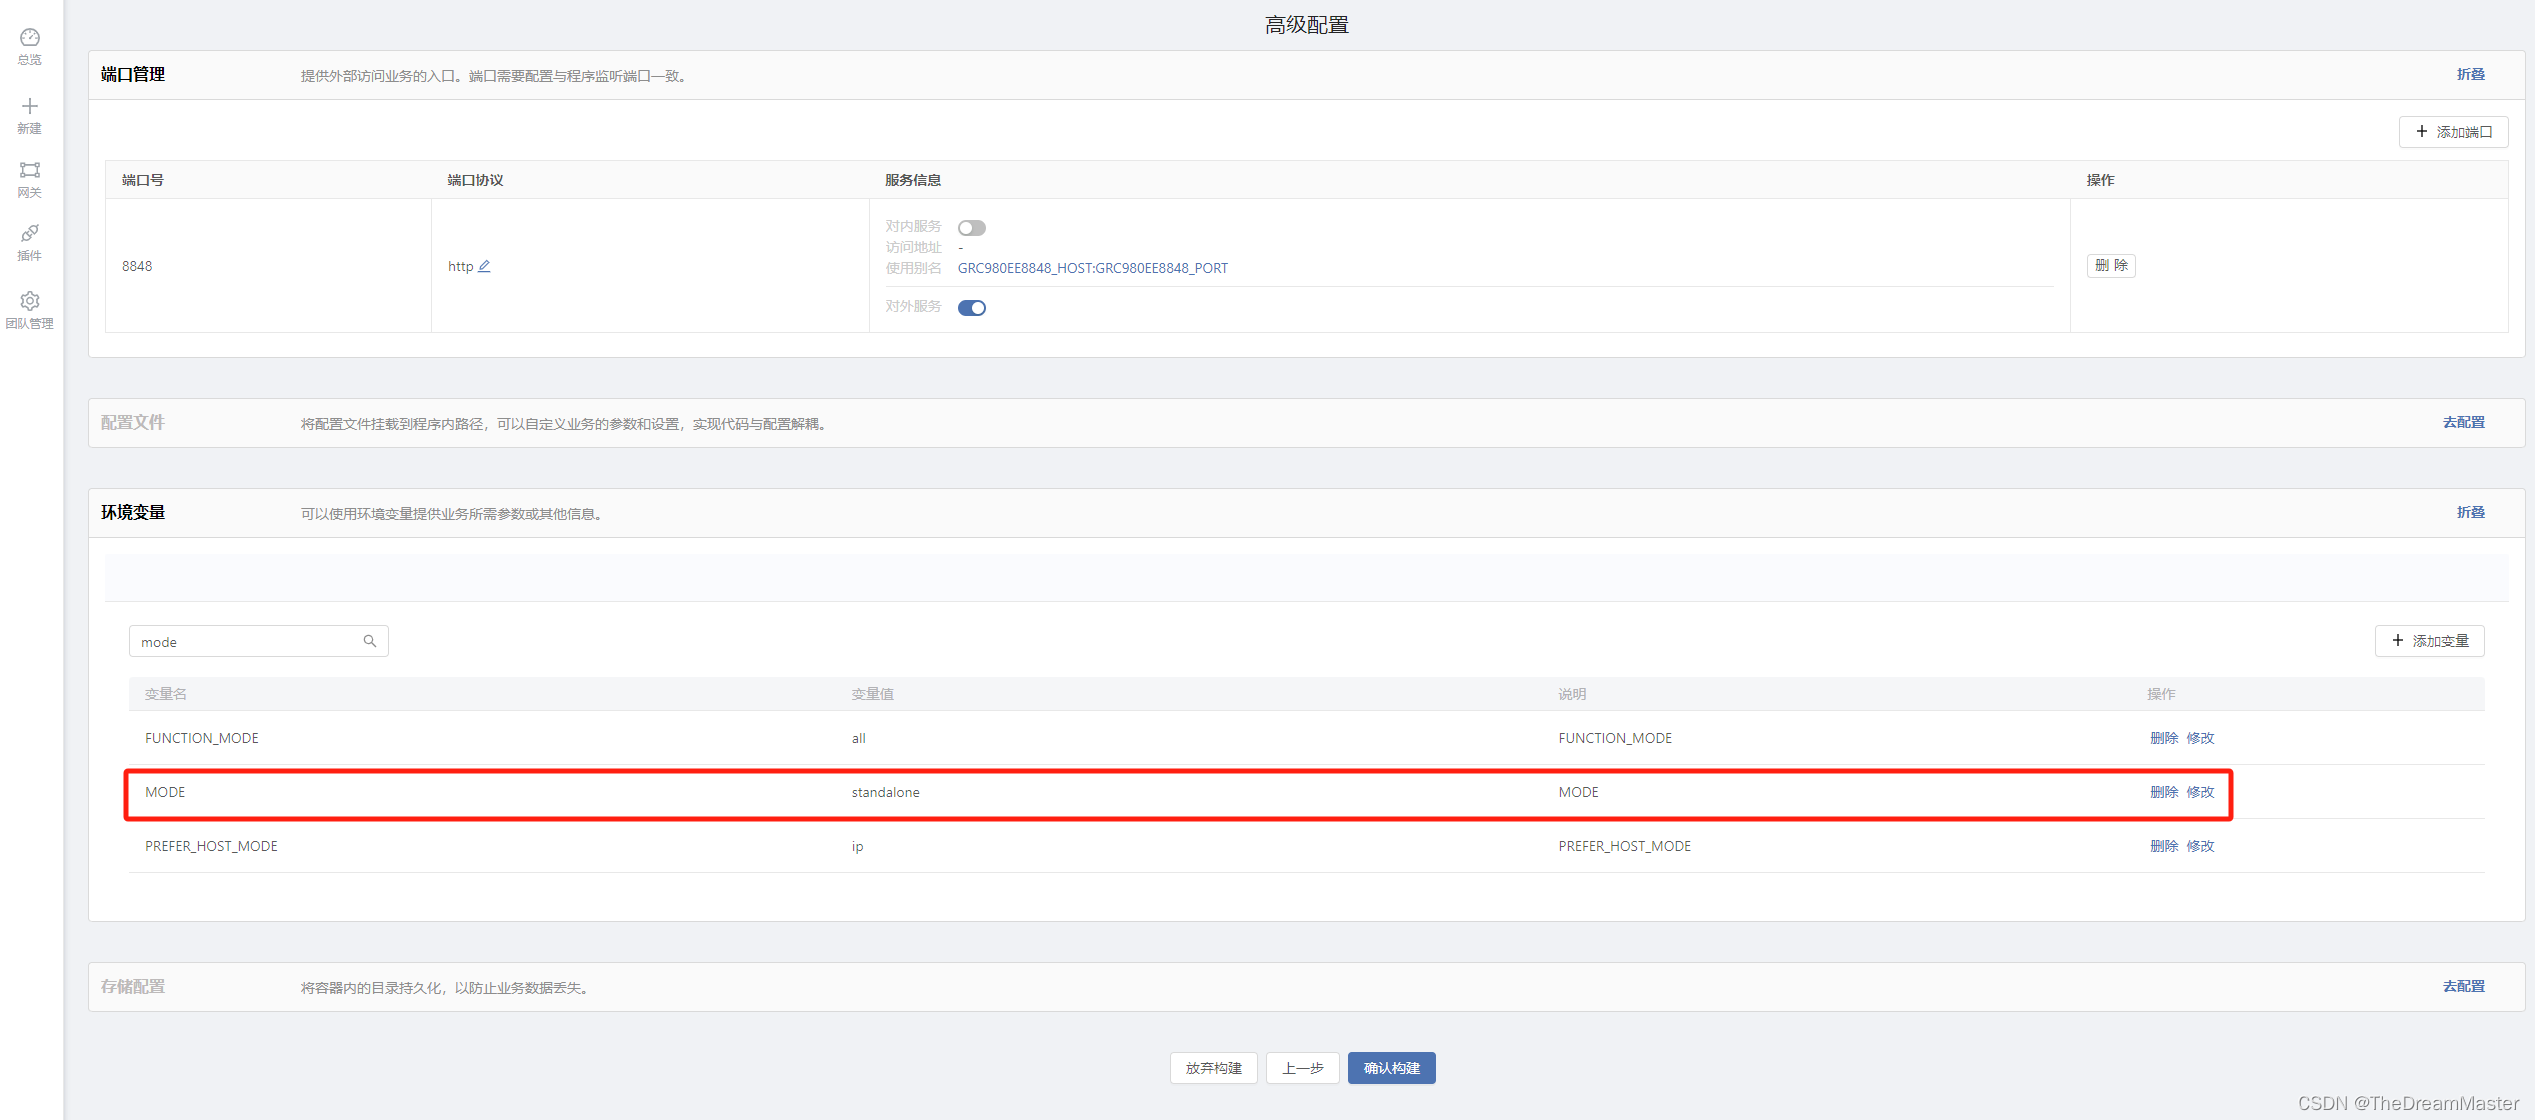
Task: Click the 添加端口 button
Action: pyautogui.click(x=2453, y=132)
